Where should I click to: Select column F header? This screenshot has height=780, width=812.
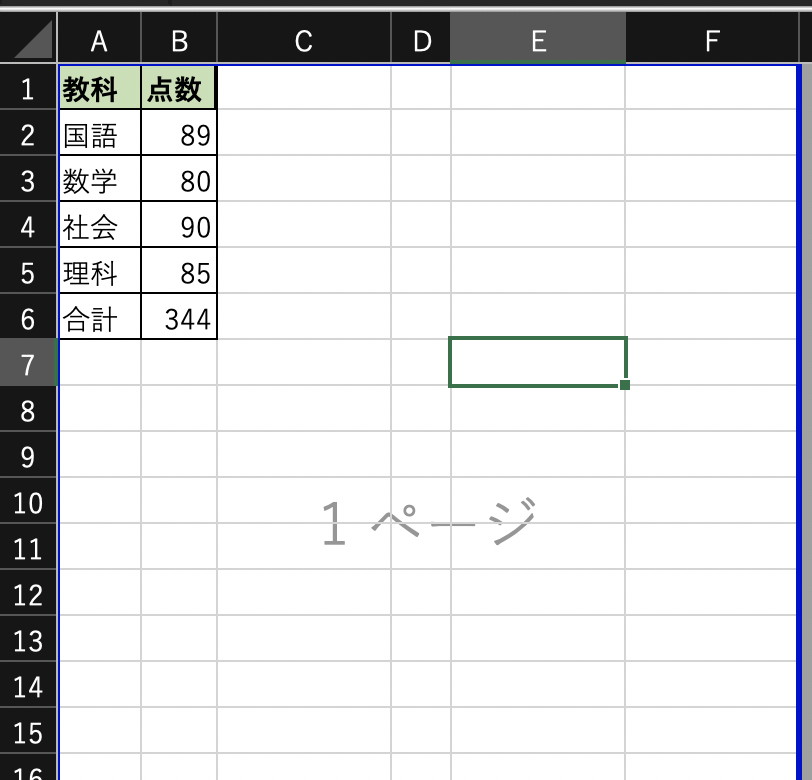[712, 38]
